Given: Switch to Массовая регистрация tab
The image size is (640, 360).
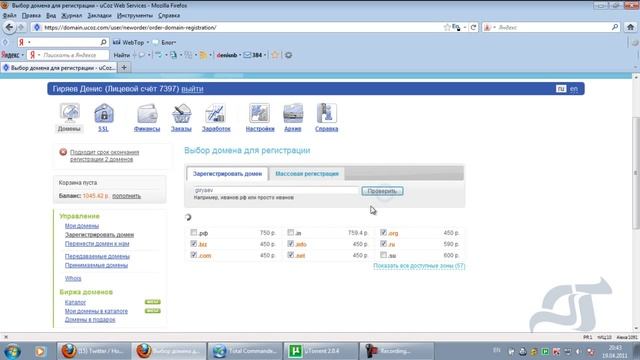Looking at the screenshot, I should pos(307,174).
